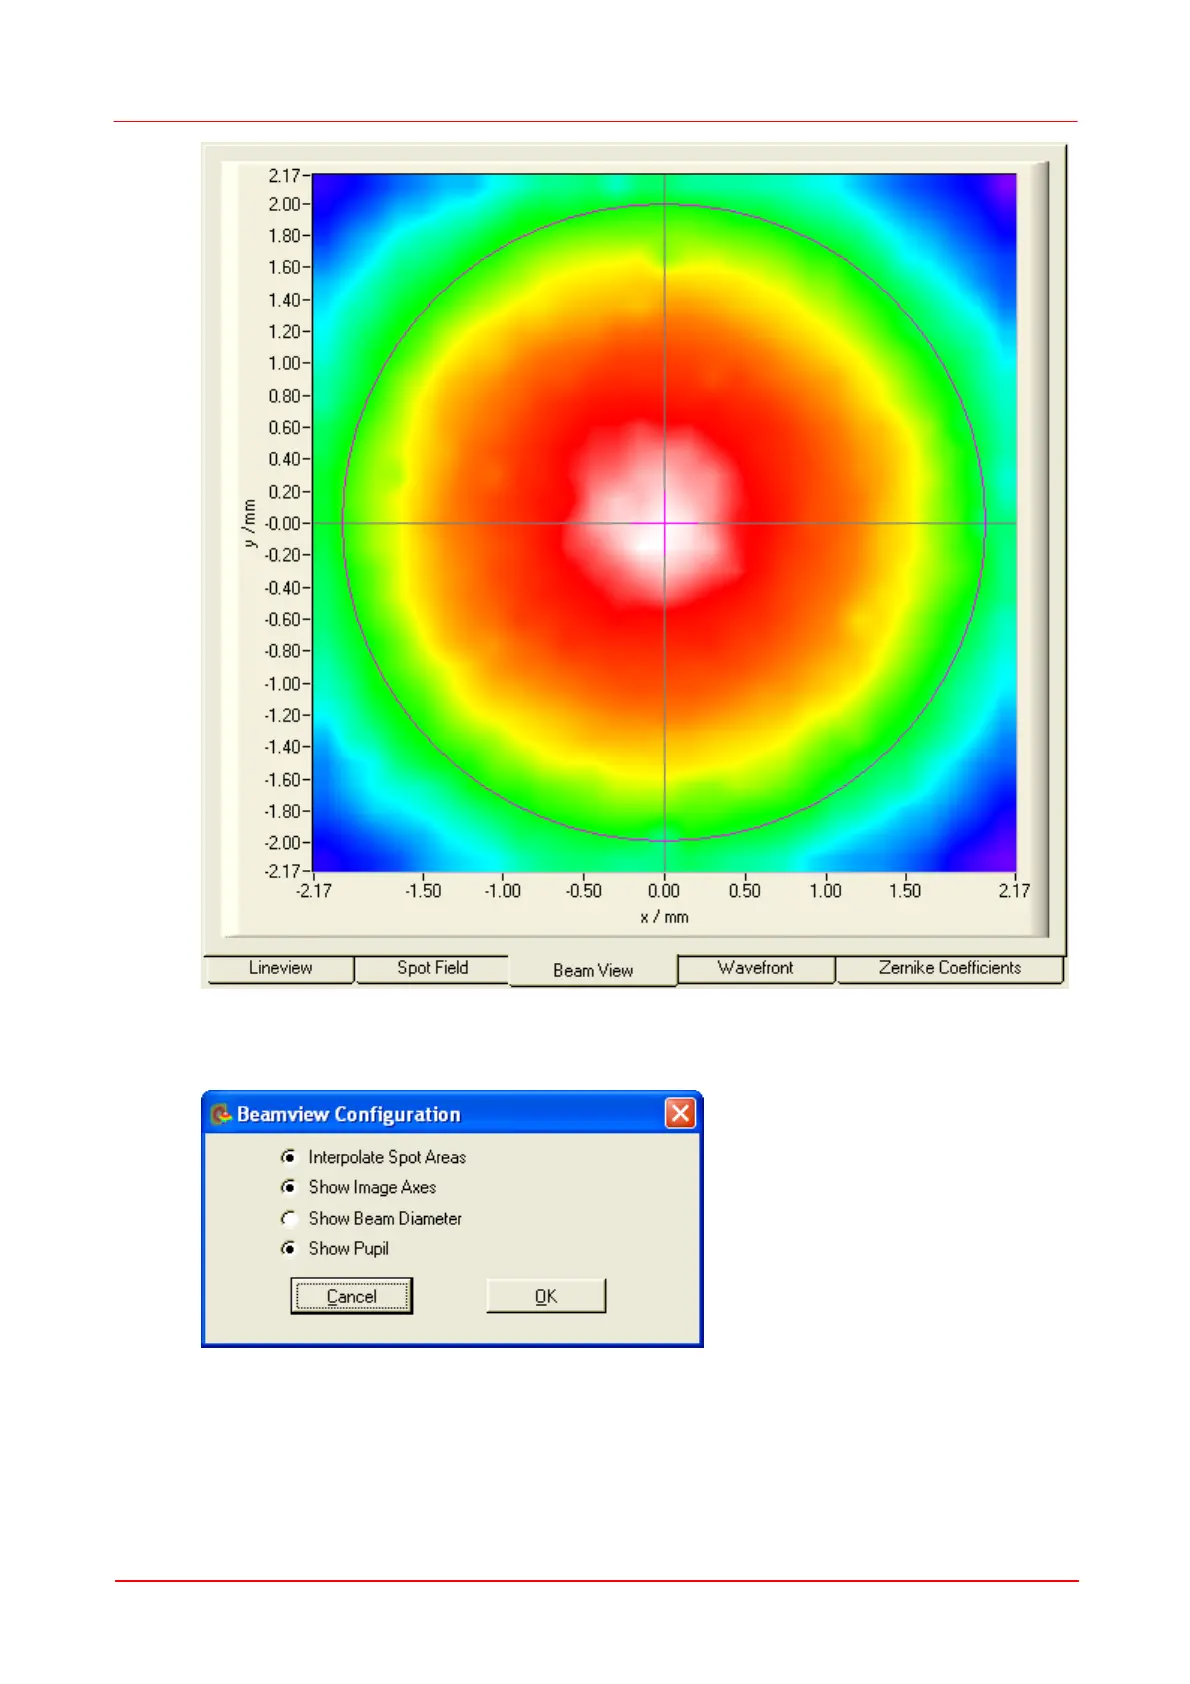Click the 1.00 y-axis tick label
Screen dimensions: 1190x1684
[284, 363]
